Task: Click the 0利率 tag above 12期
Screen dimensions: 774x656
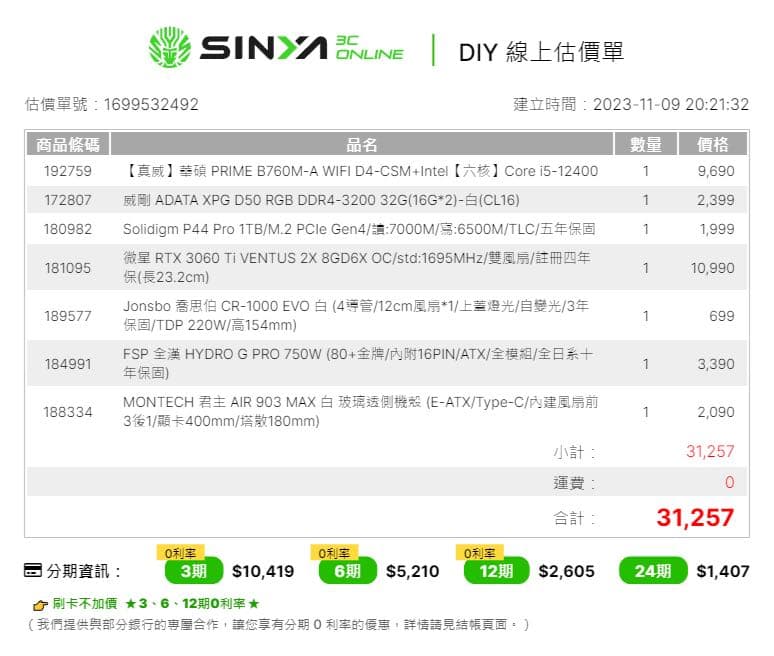Action: point(479,553)
